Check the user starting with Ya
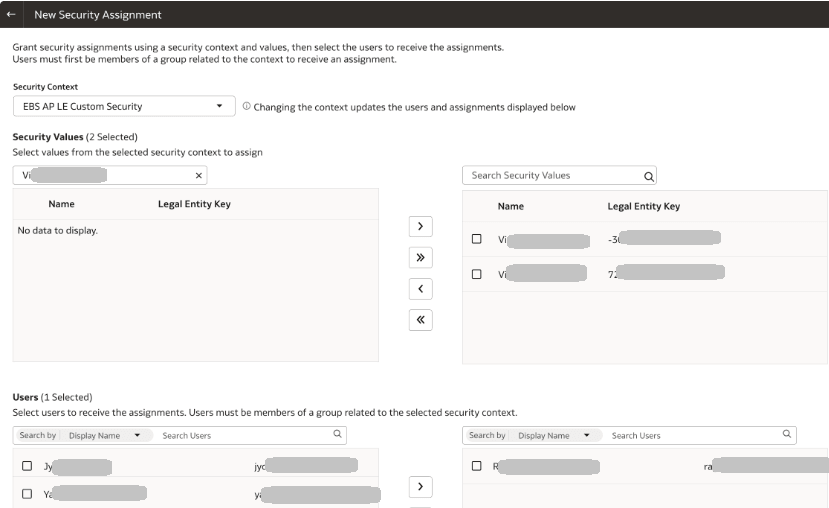This screenshot has width=829, height=508. click(x=27, y=494)
